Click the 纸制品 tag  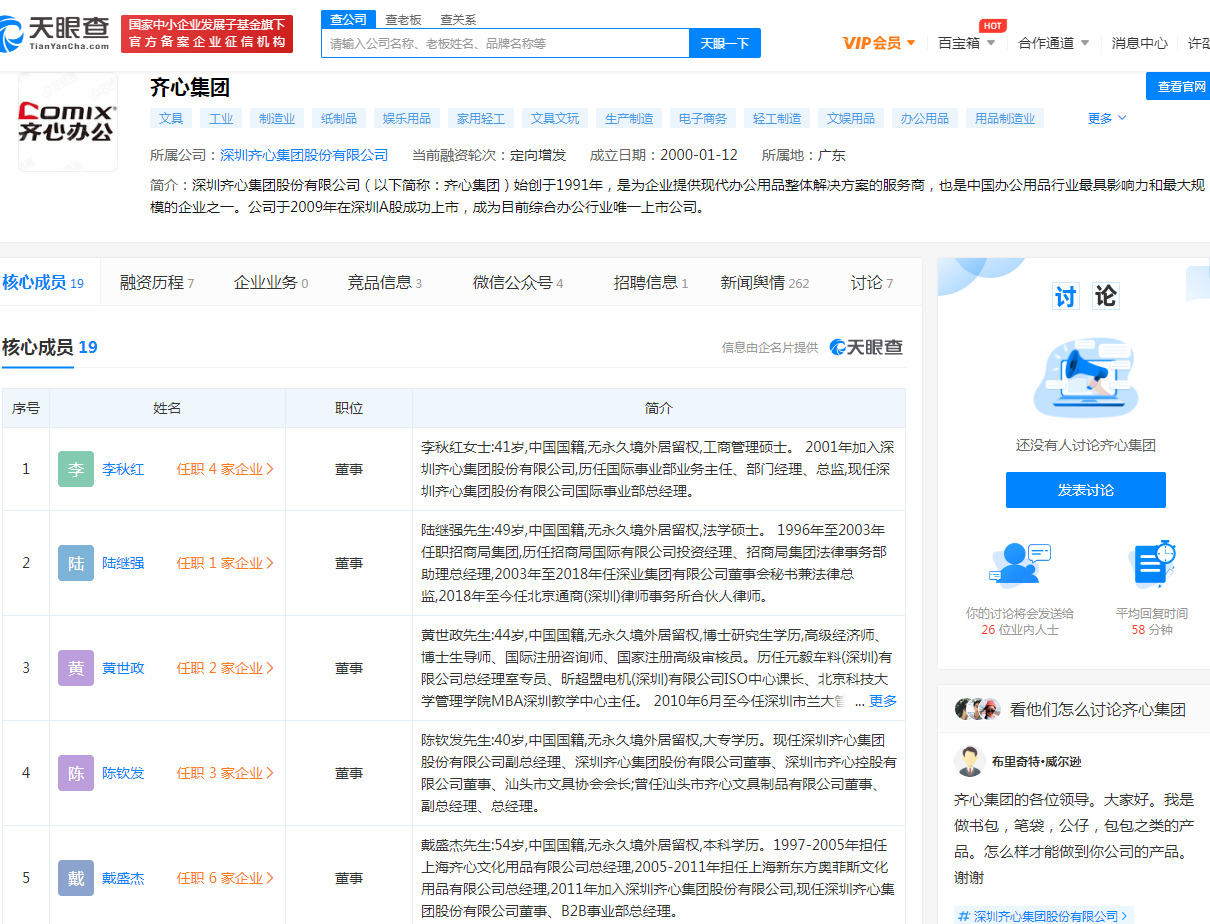click(x=339, y=118)
